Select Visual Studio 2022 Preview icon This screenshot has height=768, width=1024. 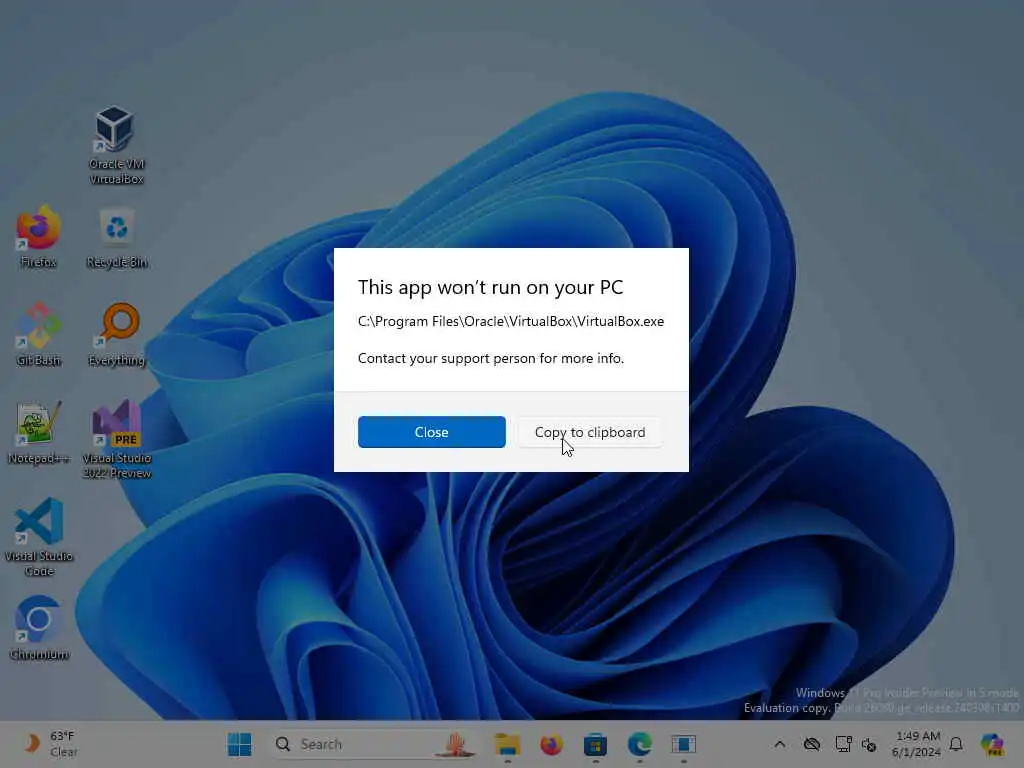117,439
